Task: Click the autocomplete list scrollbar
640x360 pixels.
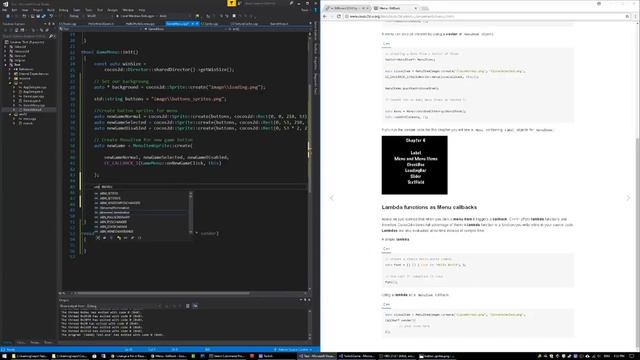Action: pos(191,212)
